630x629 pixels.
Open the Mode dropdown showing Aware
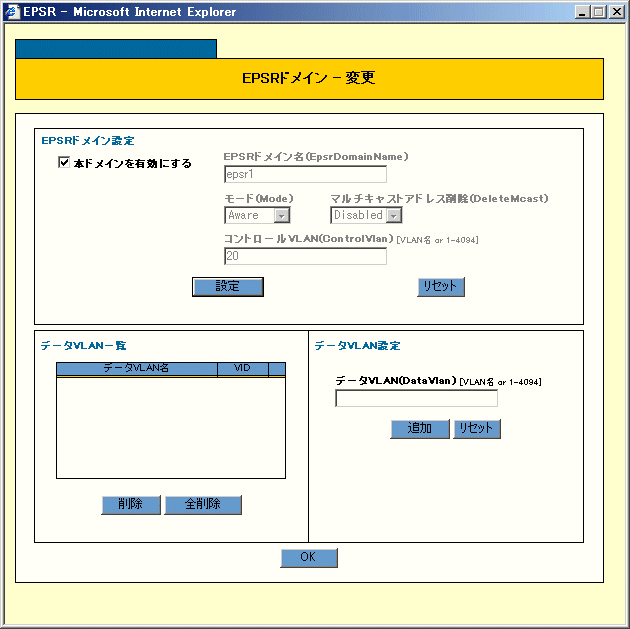(282, 215)
